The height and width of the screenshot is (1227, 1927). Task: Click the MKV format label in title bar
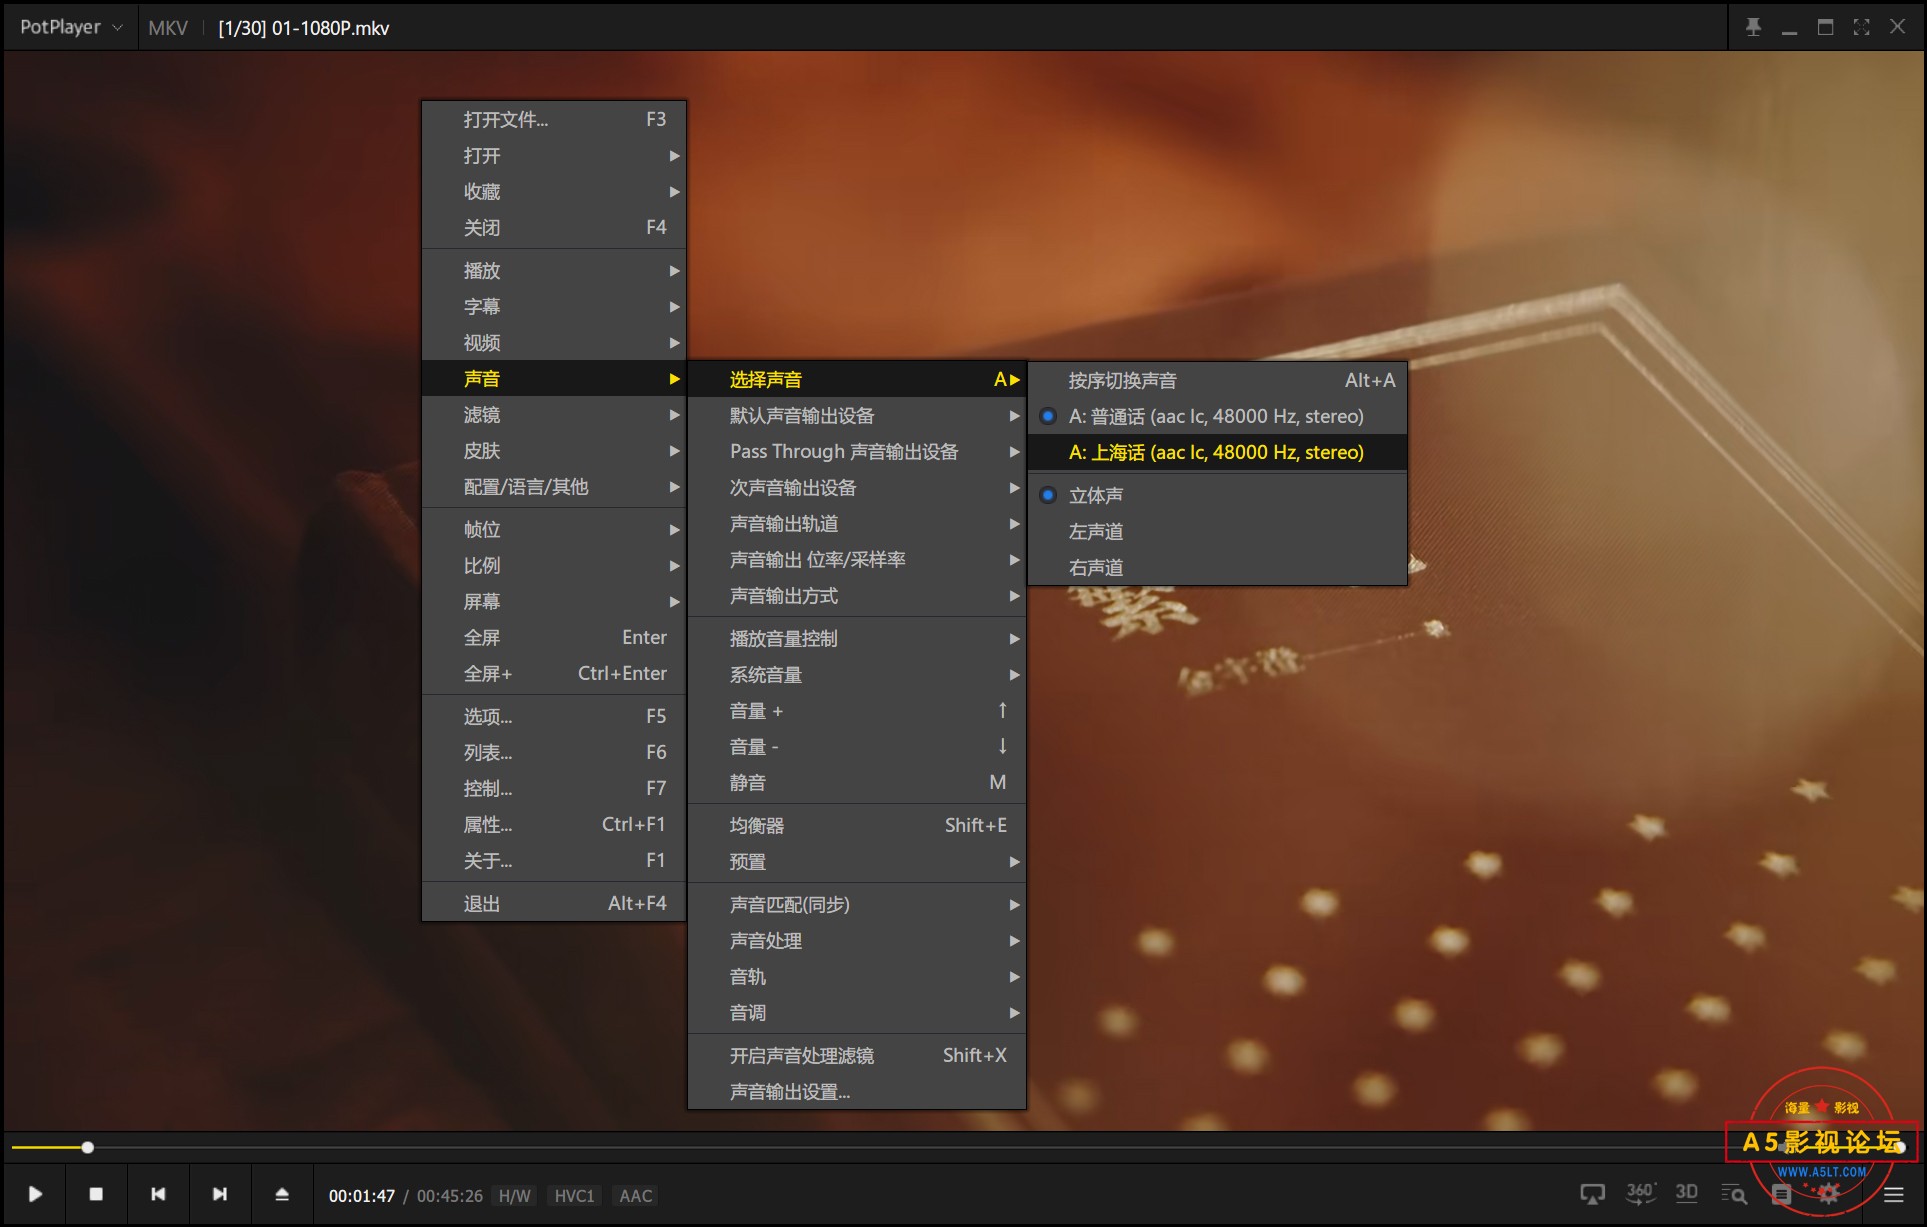click(168, 28)
